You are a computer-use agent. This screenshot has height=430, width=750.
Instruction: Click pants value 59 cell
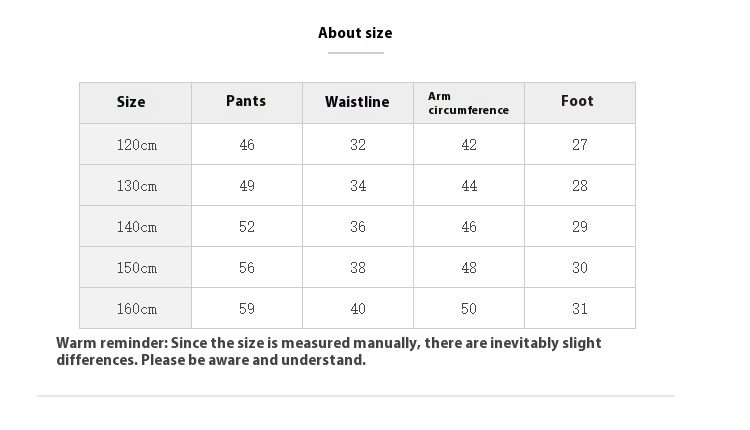[247, 309]
